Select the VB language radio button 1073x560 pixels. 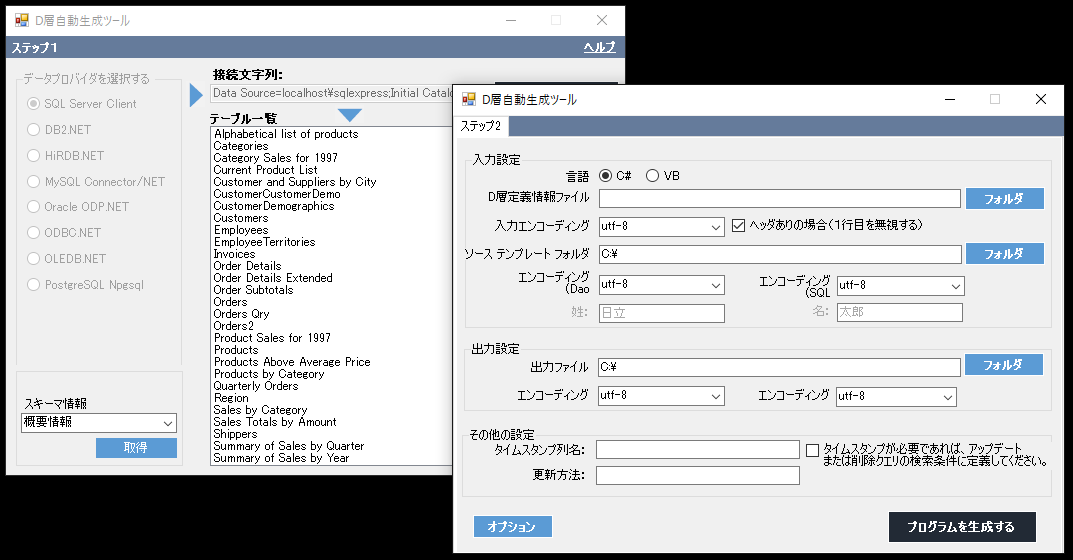pyautogui.click(x=653, y=176)
